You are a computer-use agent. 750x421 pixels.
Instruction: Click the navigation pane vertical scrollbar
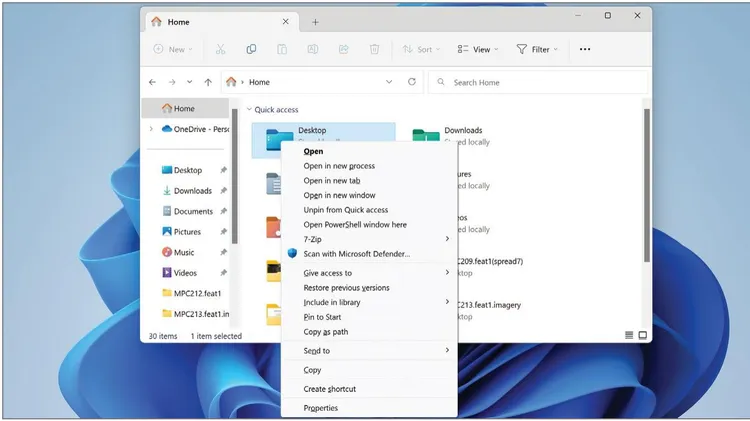pyautogui.click(x=235, y=176)
